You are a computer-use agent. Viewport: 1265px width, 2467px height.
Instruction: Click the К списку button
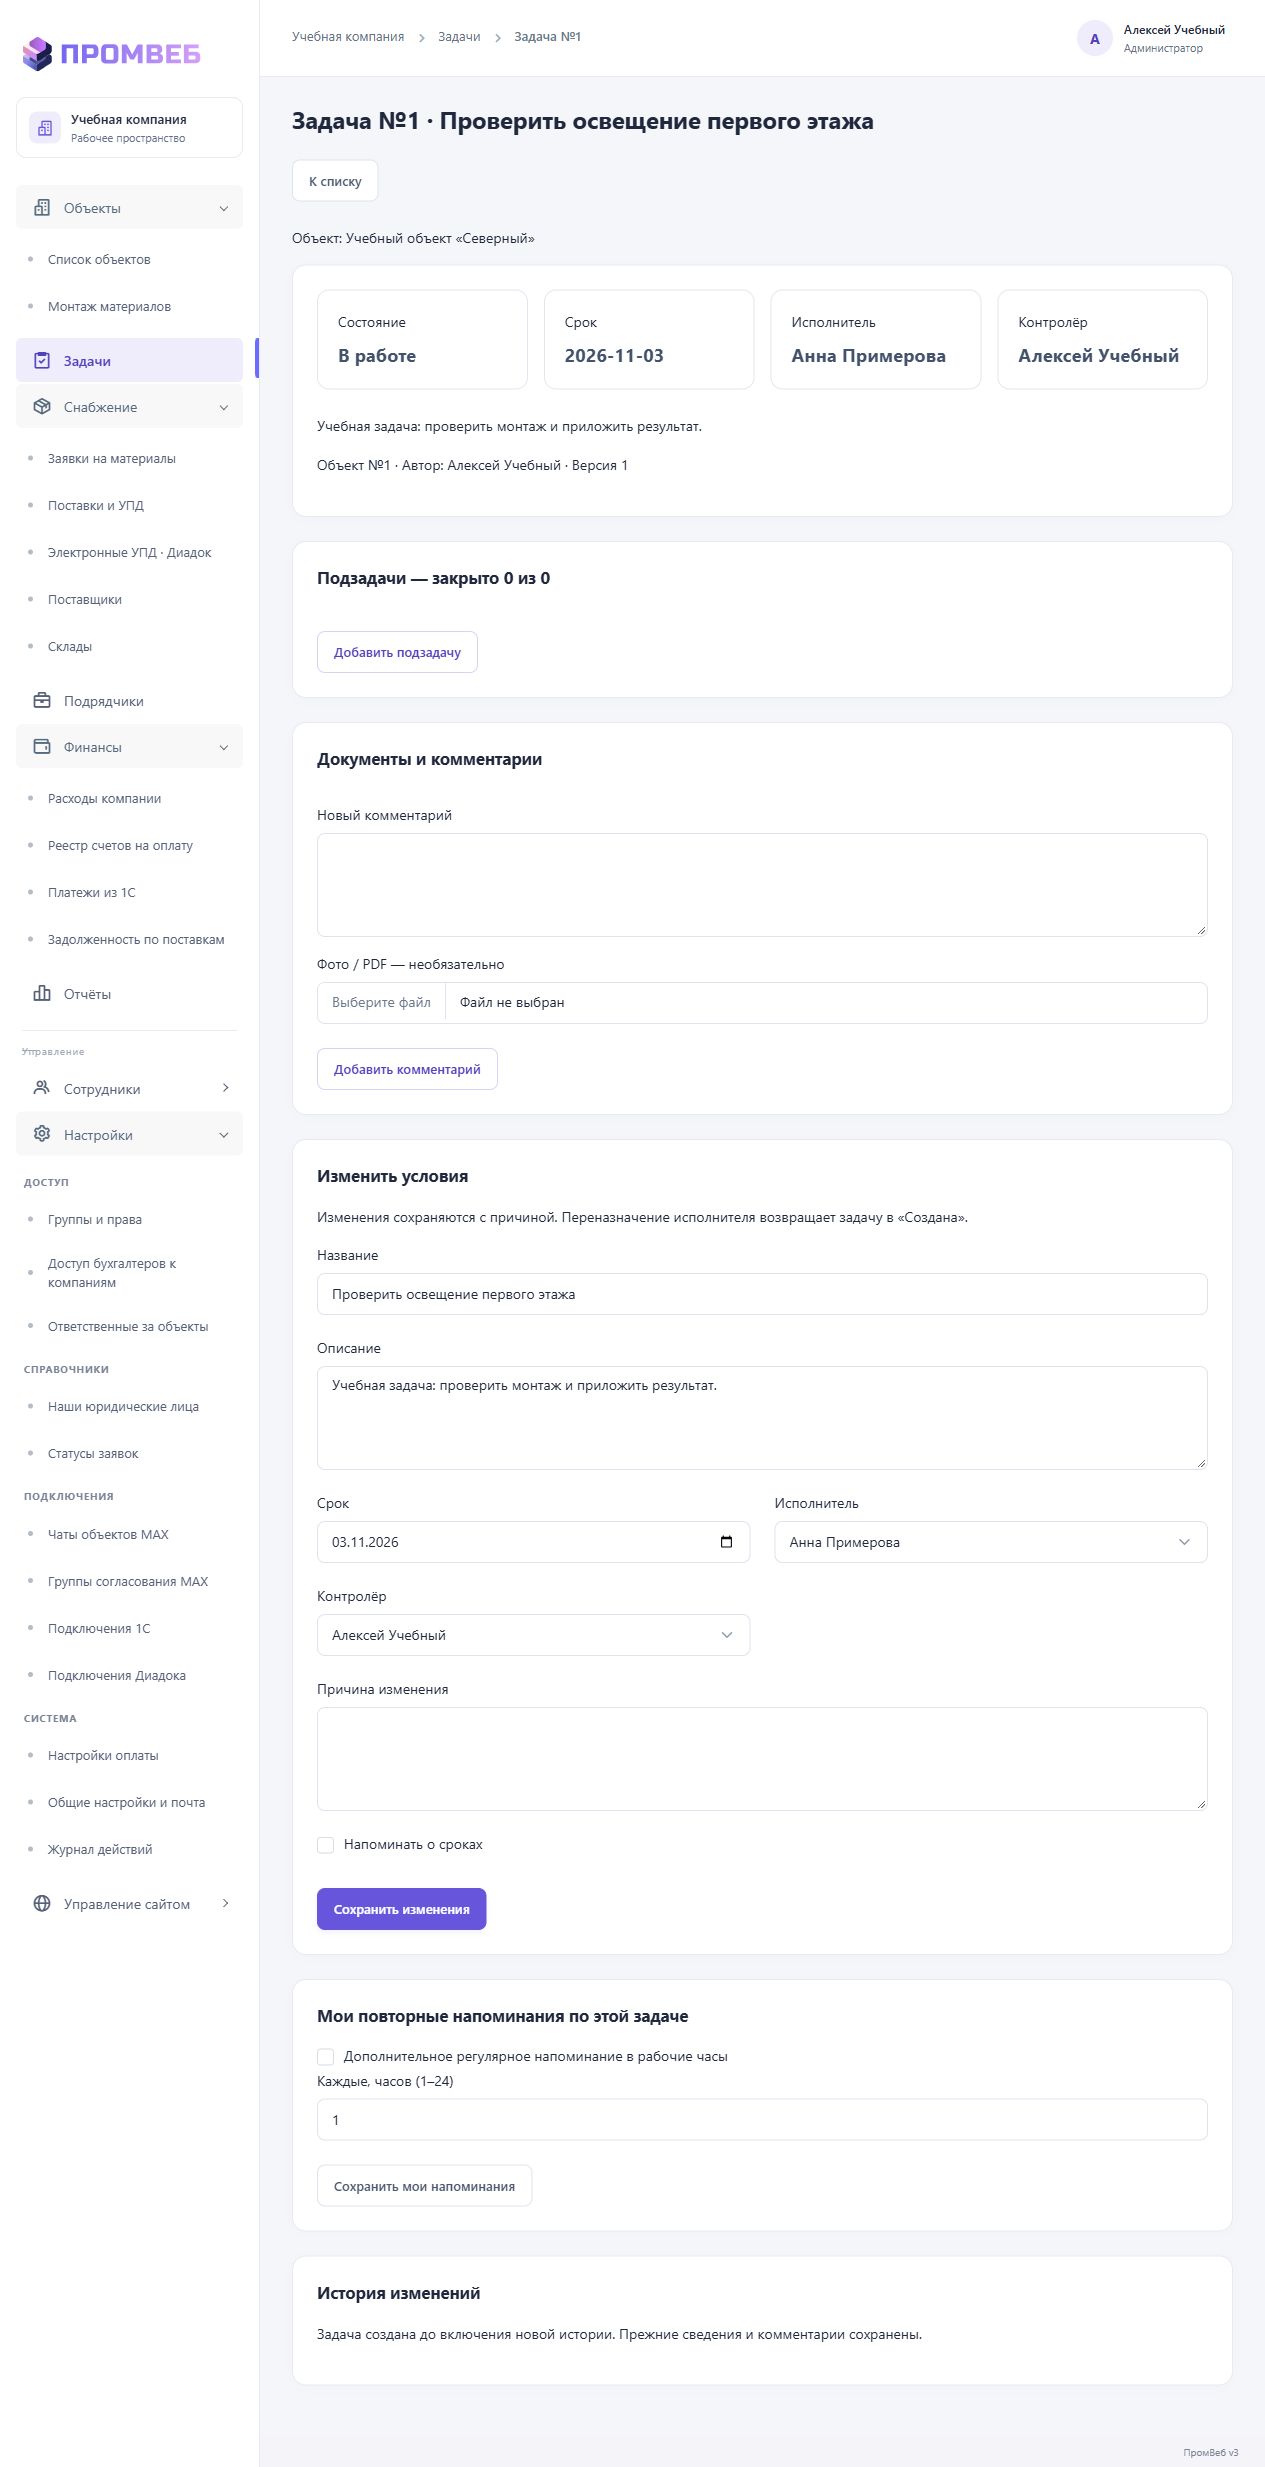point(335,181)
